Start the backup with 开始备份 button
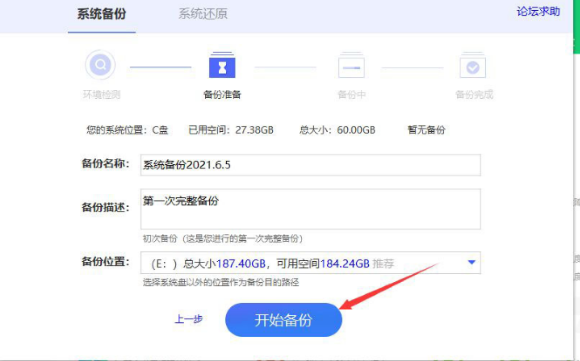The image size is (580, 361). 283,320
